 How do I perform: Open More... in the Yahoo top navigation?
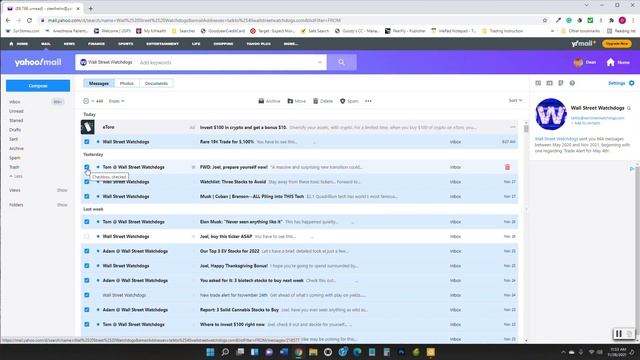[291, 44]
